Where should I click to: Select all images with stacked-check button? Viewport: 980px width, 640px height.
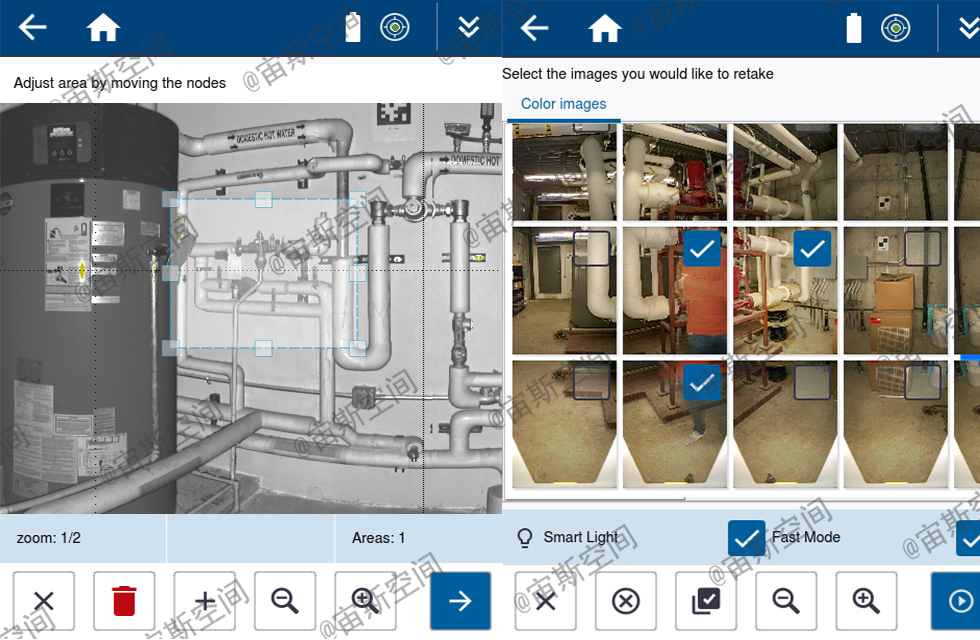click(x=706, y=601)
